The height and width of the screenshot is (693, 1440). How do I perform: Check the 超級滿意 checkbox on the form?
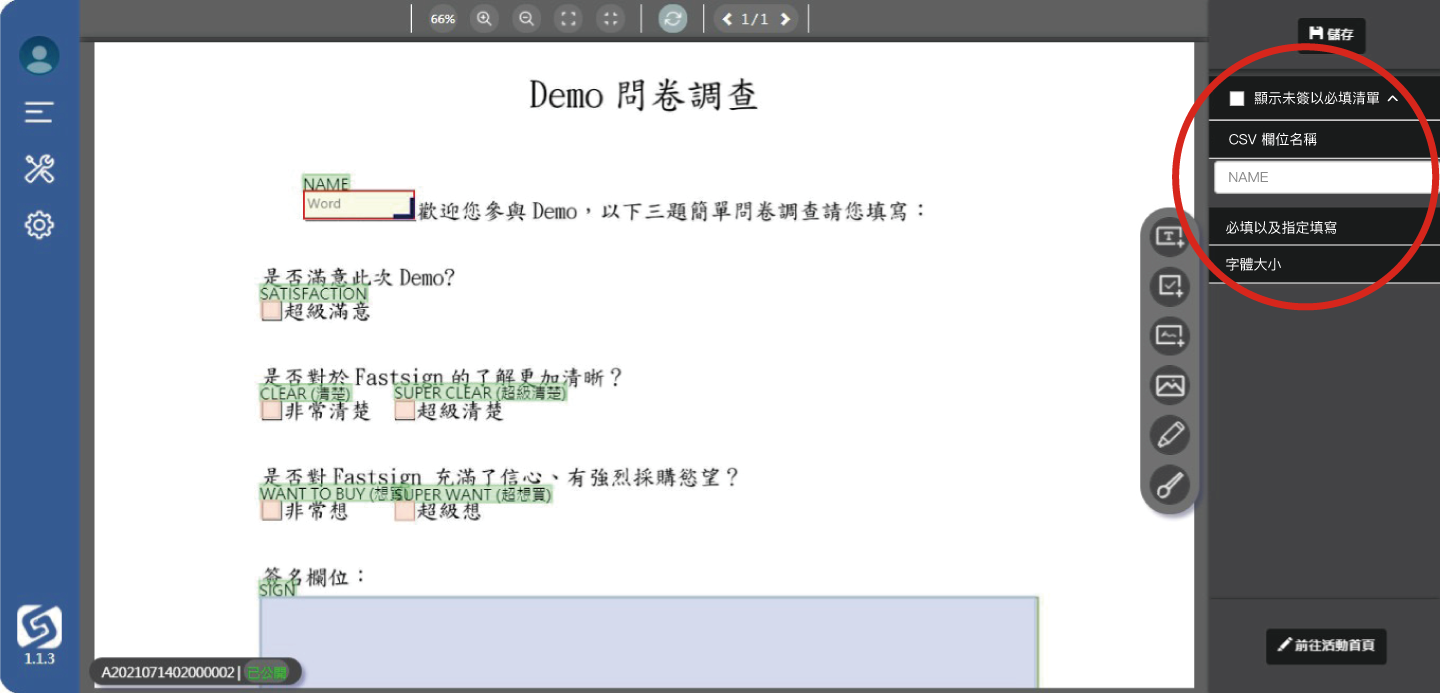tap(271, 311)
